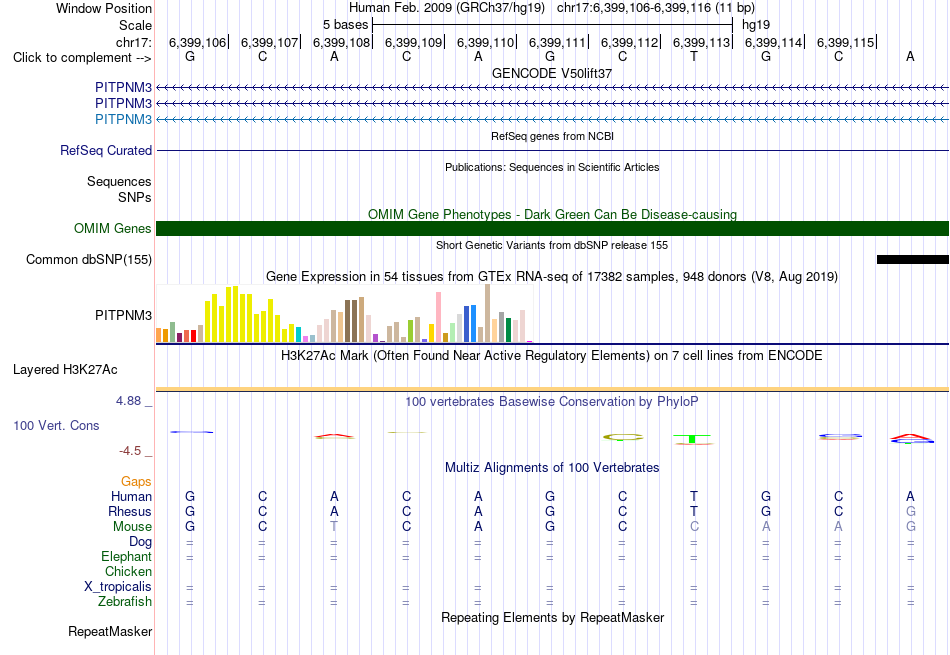Click the 'RepeatMasker' track label
The height and width of the screenshot is (655, 950).
pos(110,631)
